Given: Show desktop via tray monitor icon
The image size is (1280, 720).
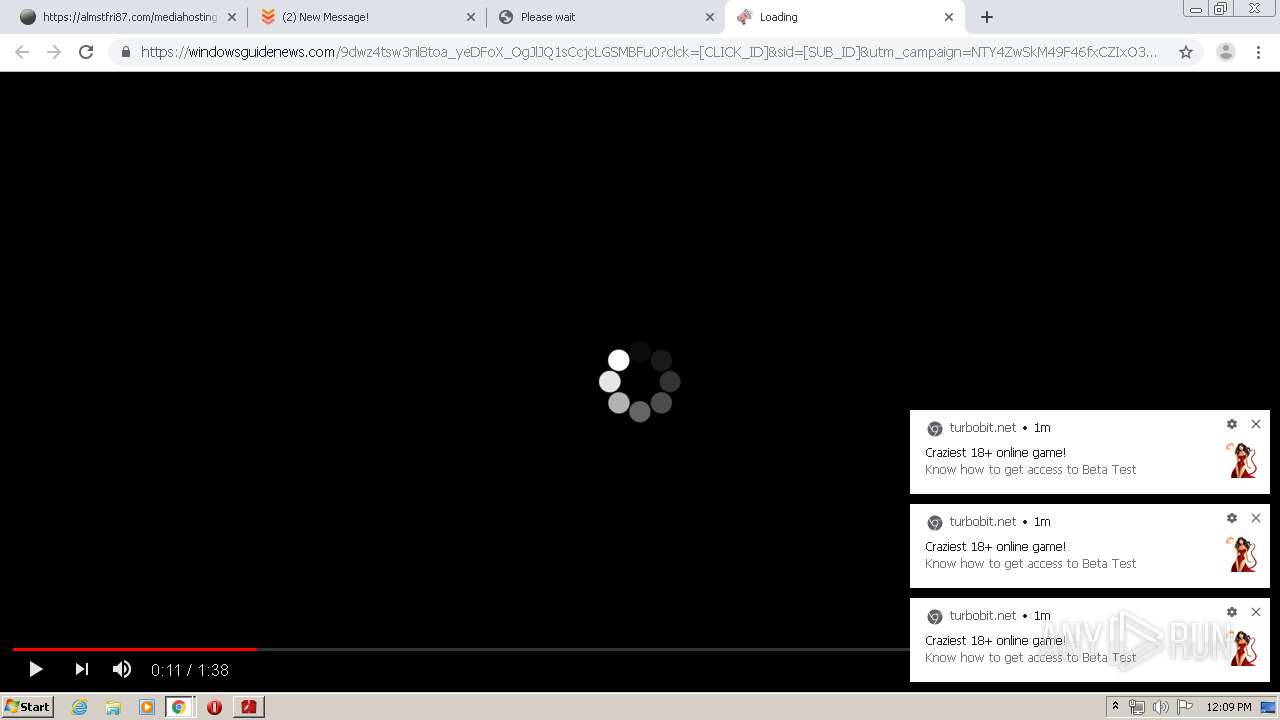Looking at the screenshot, I should pos(1269,707).
